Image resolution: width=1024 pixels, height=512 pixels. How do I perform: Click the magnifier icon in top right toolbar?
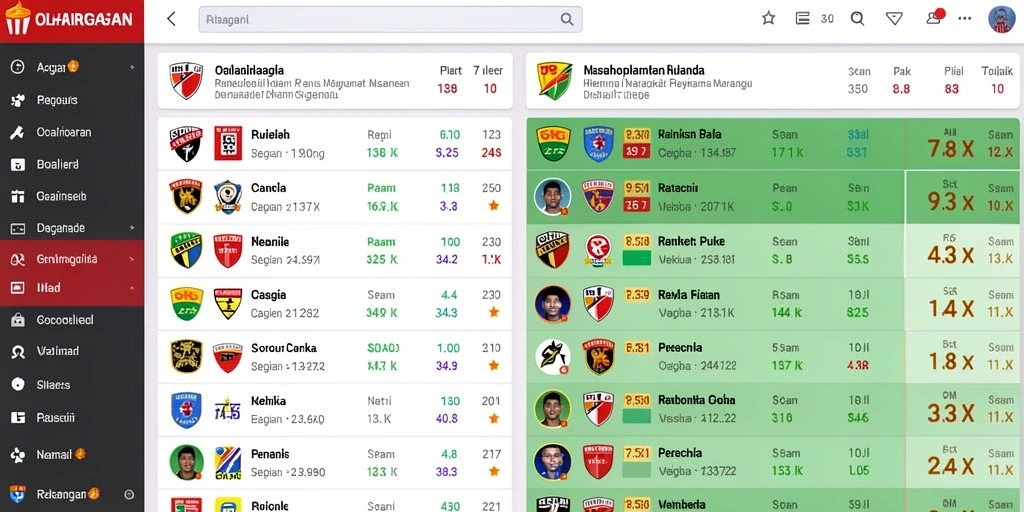tap(857, 18)
